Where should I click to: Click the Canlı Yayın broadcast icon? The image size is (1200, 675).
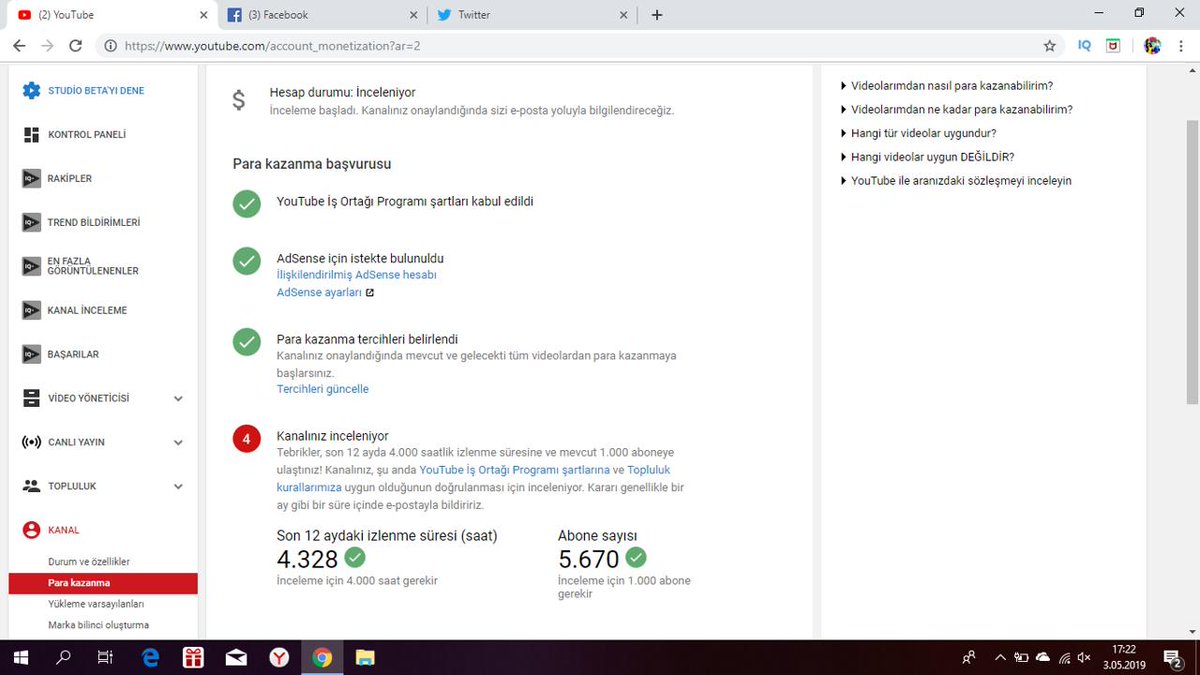pyautogui.click(x=31, y=442)
